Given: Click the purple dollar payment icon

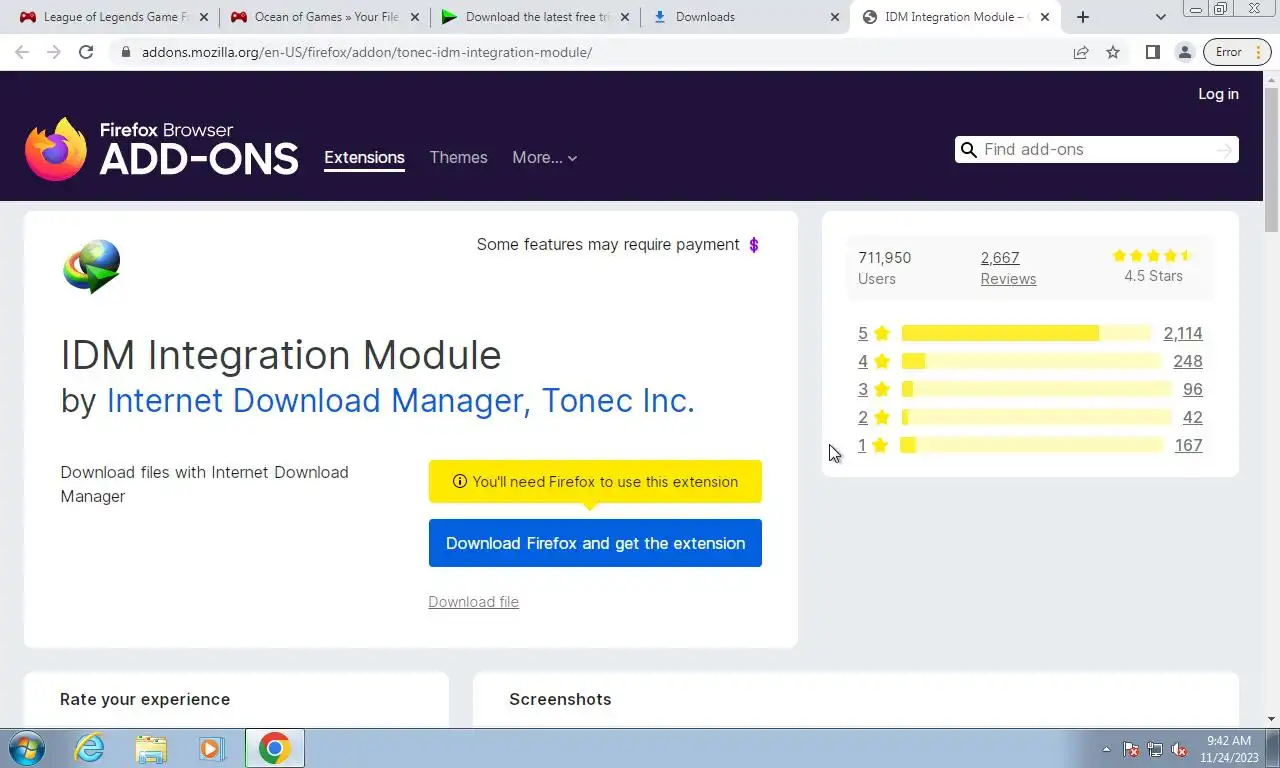Looking at the screenshot, I should click(754, 245).
